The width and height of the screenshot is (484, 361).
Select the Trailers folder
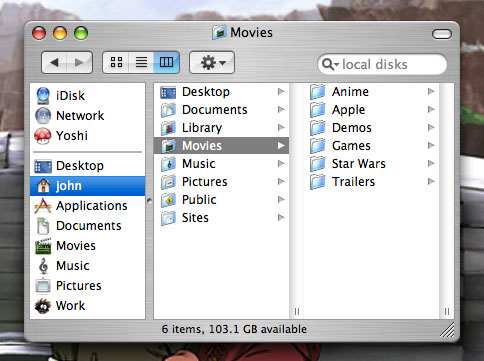coord(371,182)
